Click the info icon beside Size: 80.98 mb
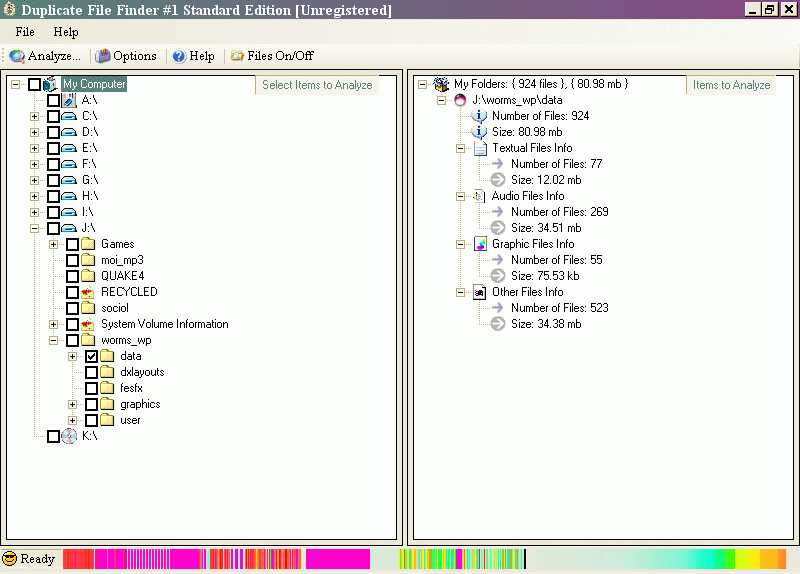Viewport: 800px width, 574px height. [x=479, y=132]
